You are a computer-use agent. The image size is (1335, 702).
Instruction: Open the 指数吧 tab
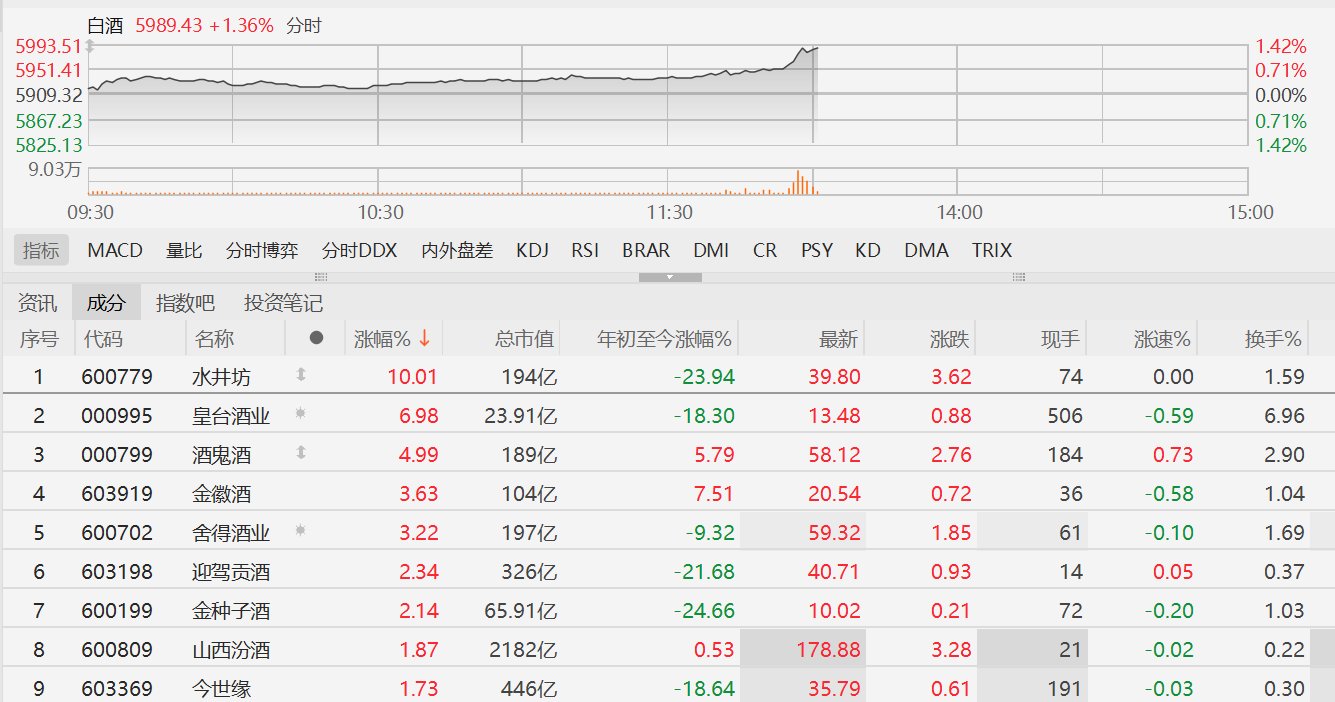pyautogui.click(x=185, y=303)
